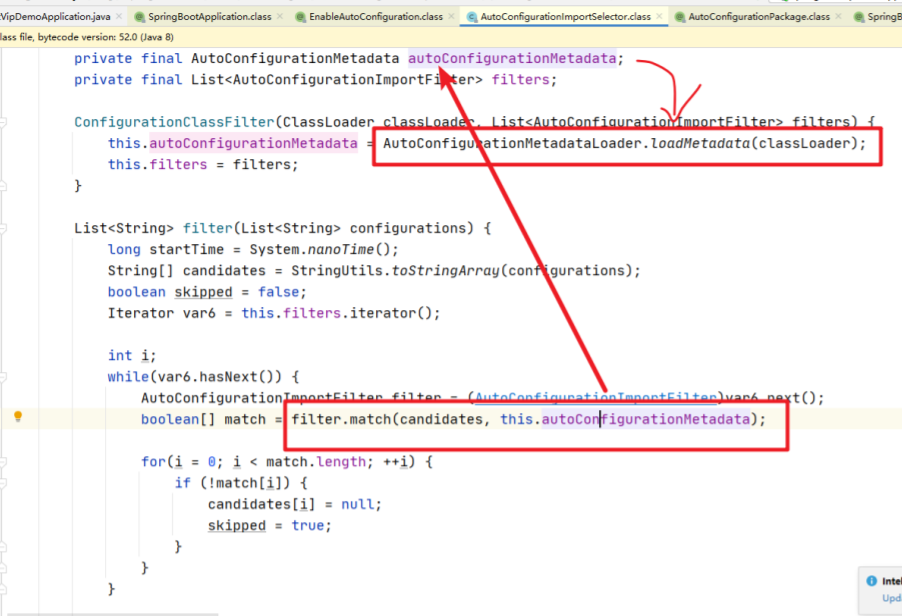Image resolution: width=902 pixels, height=616 pixels.
Task: Click the Upd link in IntelliJ notification
Action: (890, 598)
